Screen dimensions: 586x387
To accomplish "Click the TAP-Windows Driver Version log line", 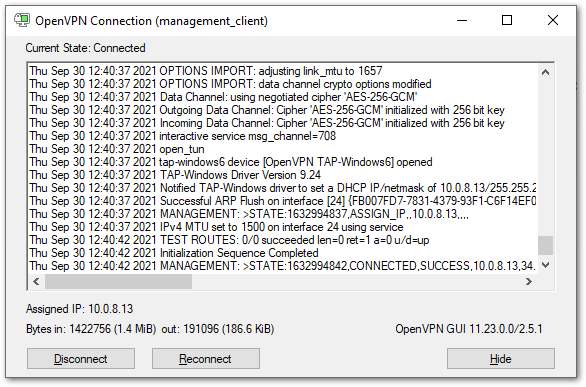I will pyautogui.click(x=175, y=175).
